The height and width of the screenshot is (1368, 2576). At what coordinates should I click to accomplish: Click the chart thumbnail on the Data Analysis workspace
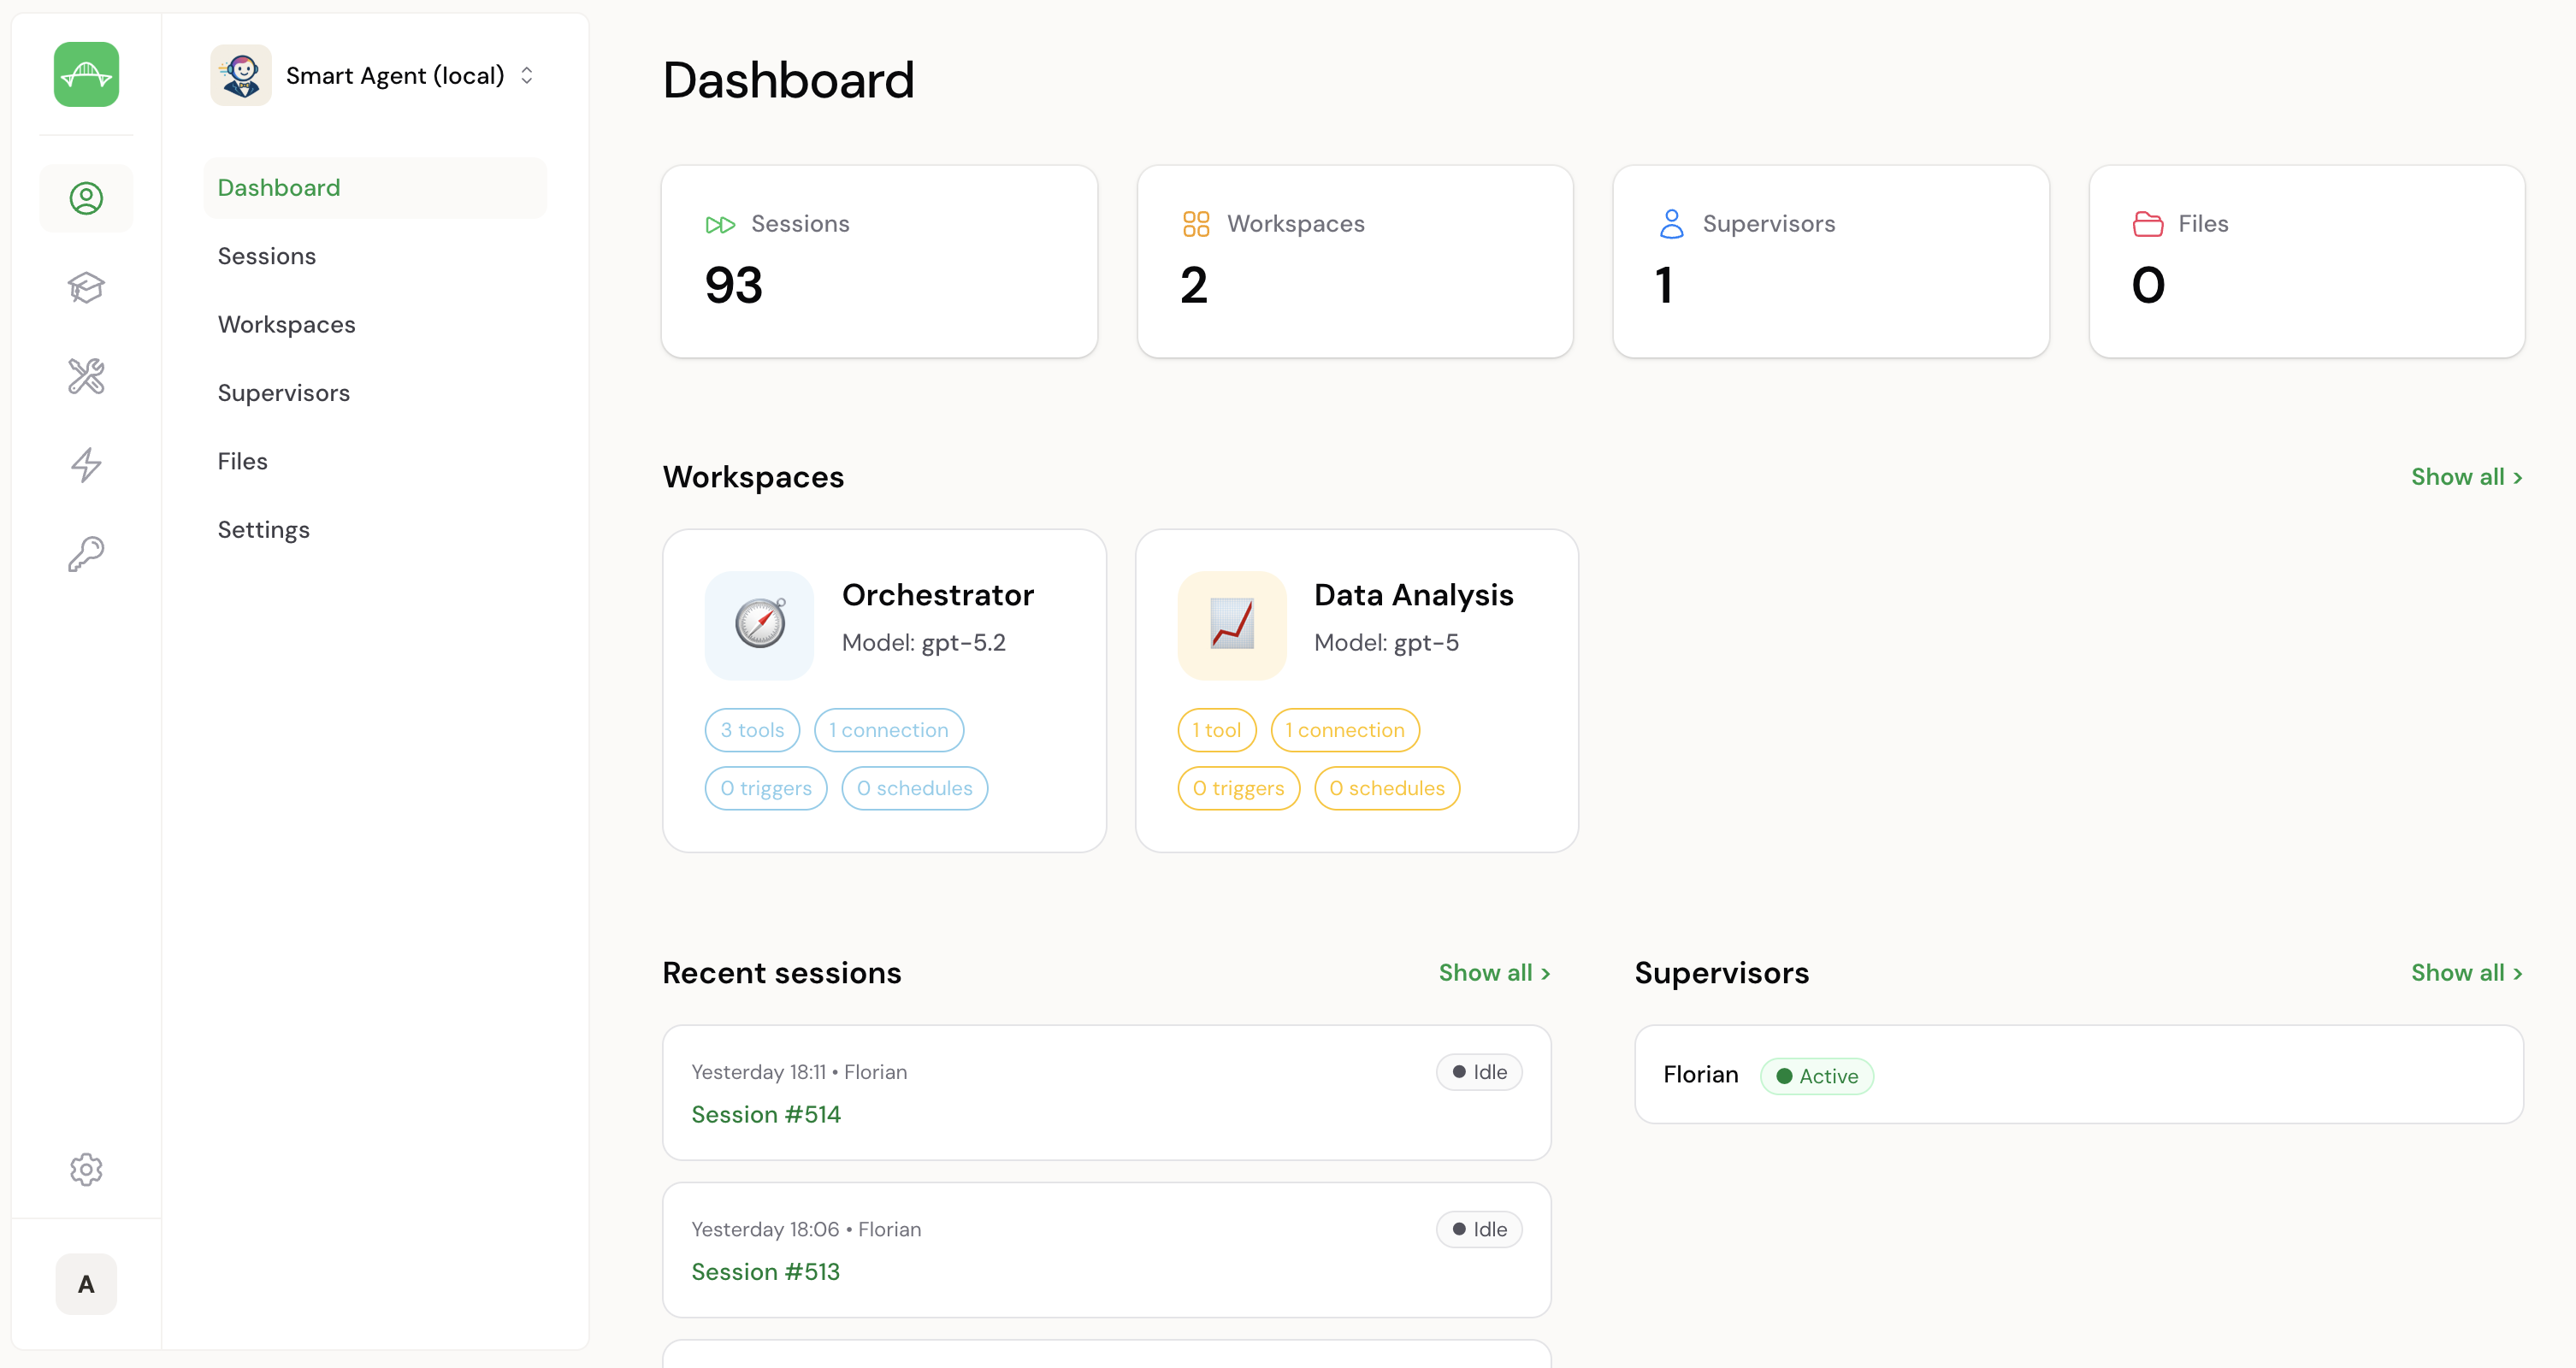coord(1231,625)
